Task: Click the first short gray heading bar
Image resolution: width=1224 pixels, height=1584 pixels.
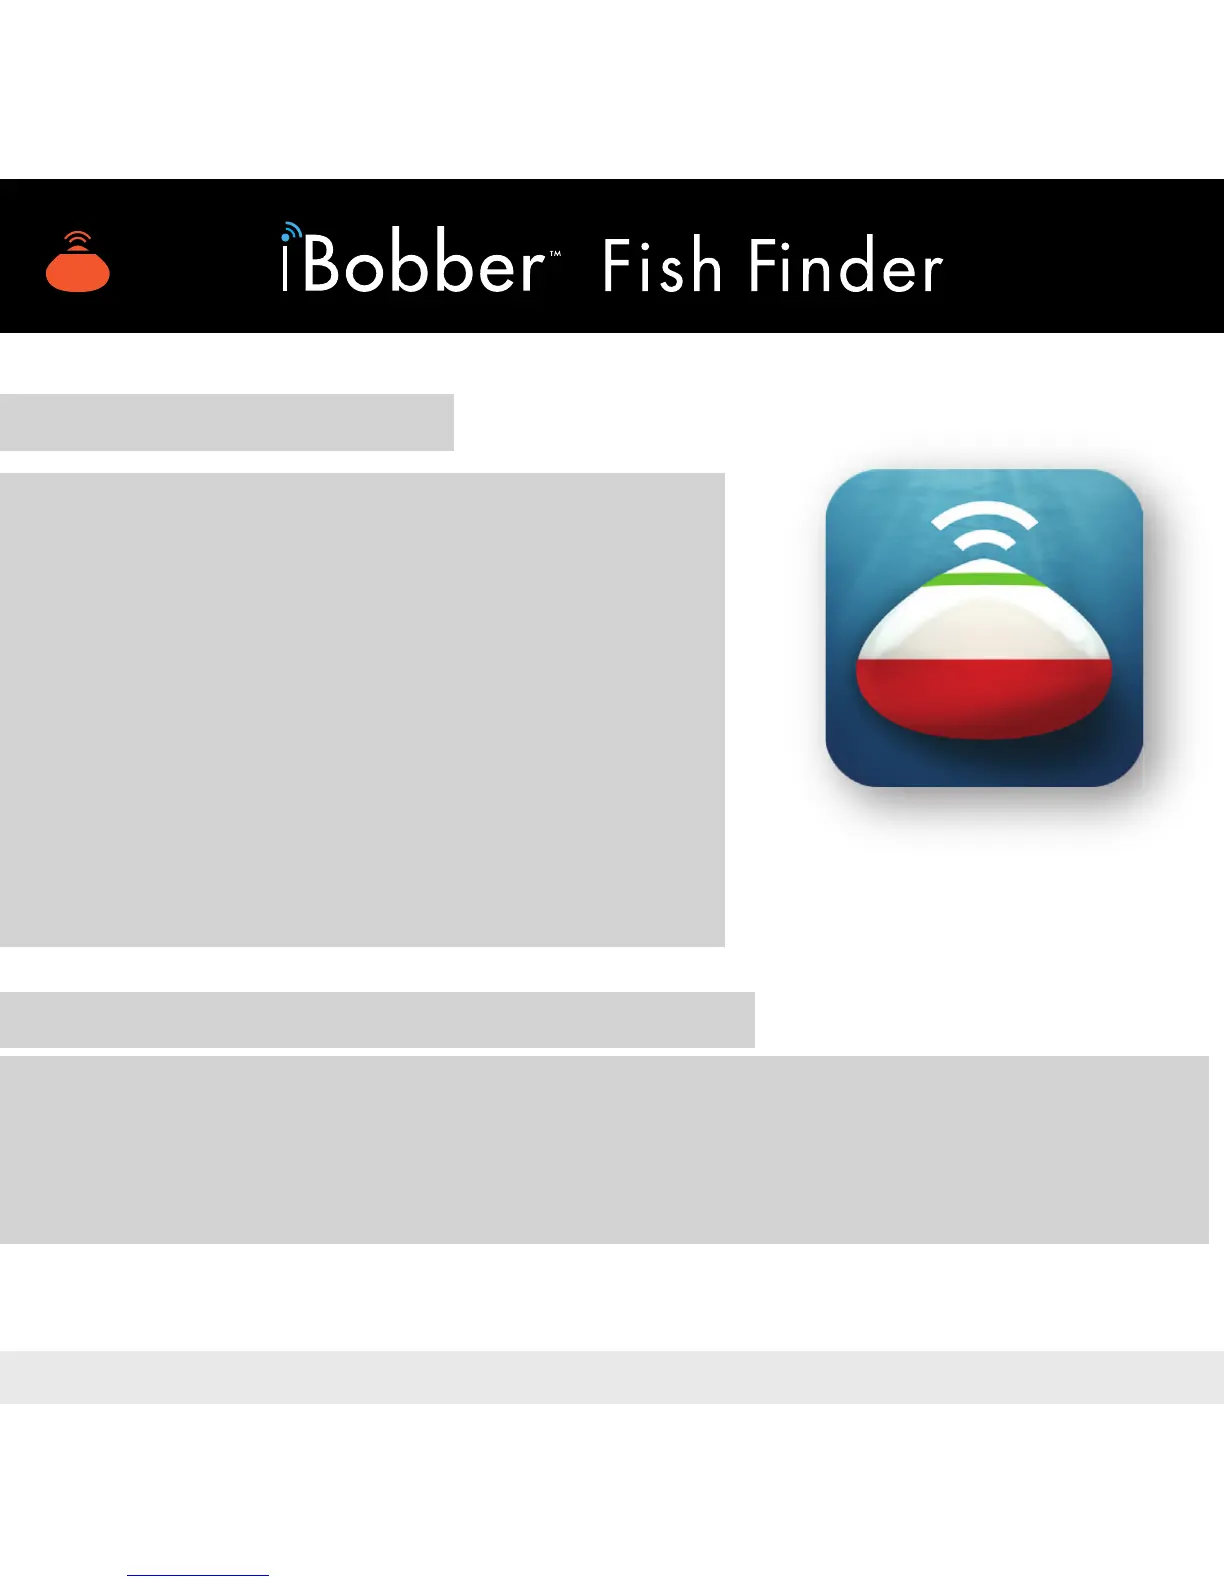Action: tap(227, 422)
